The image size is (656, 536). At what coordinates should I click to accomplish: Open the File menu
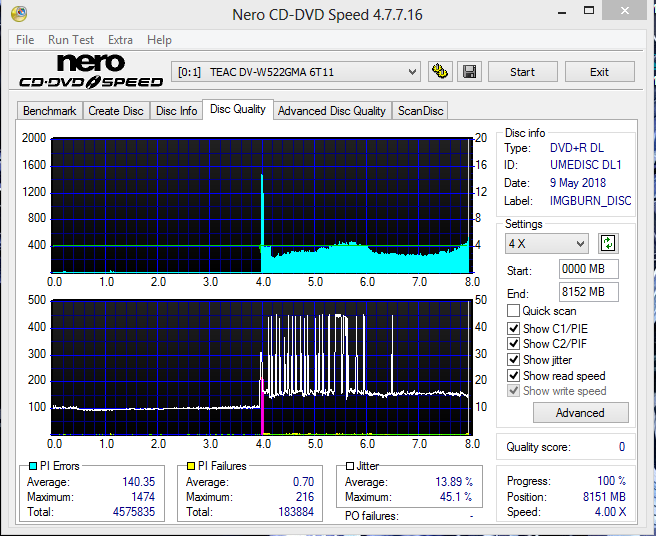(25, 40)
